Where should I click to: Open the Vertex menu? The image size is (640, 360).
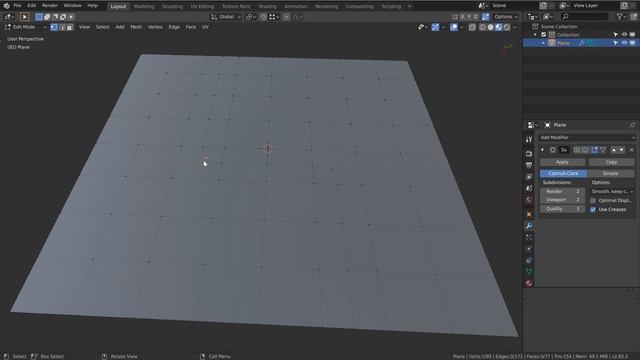155,27
